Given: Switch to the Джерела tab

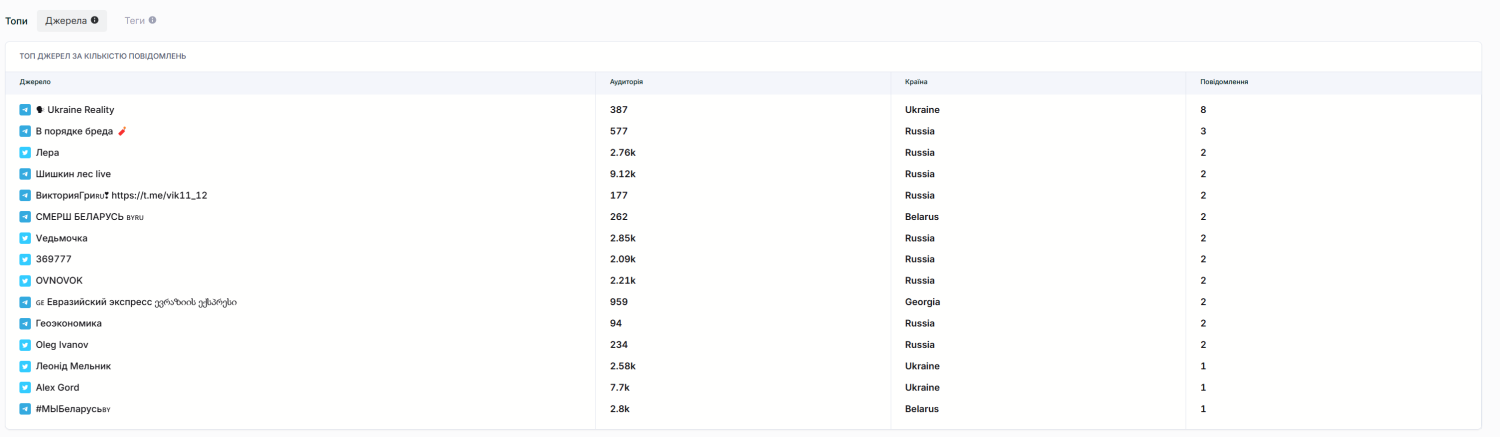Looking at the screenshot, I should pos(66,20).
